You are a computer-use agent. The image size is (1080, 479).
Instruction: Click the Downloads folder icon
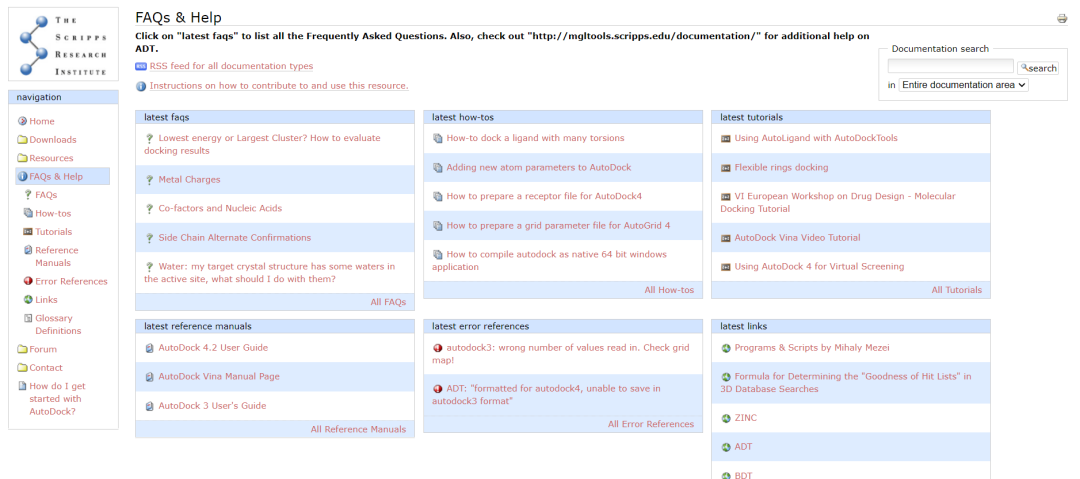point(23,140)
